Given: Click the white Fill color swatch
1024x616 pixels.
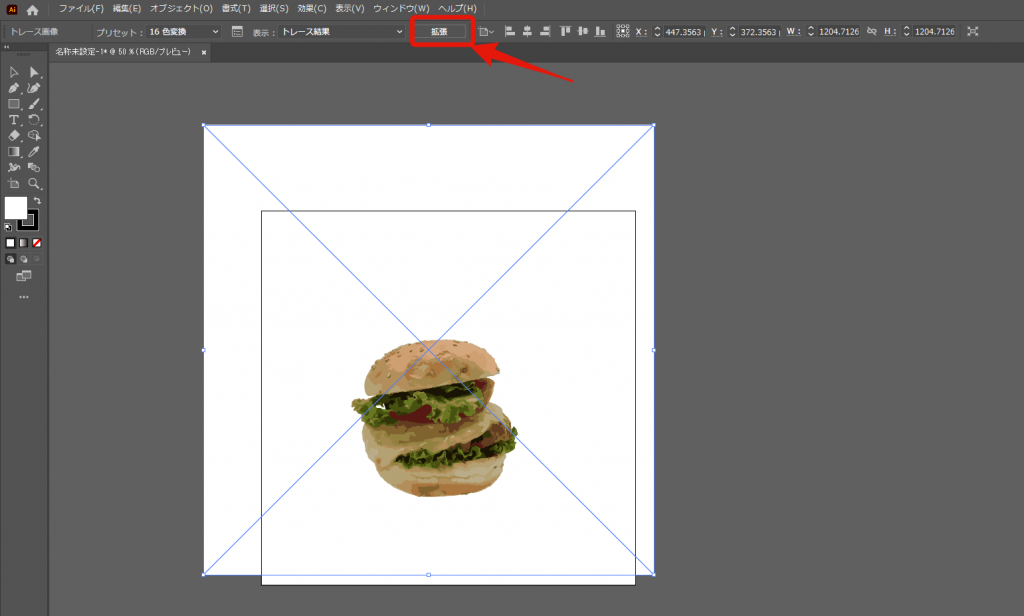Looking at the screenshot, I should pyautogui.click(x=16, y=208).
